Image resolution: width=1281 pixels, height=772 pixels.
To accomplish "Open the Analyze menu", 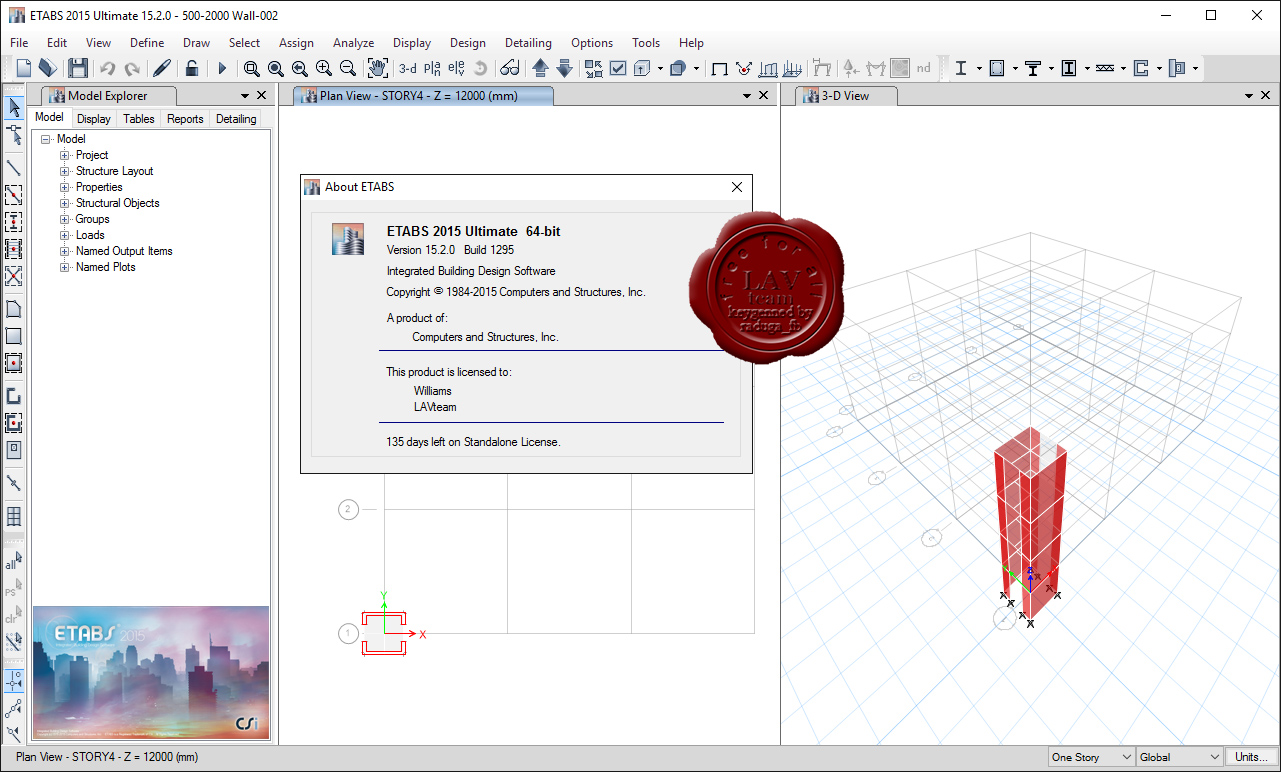I will click(353, 43).
